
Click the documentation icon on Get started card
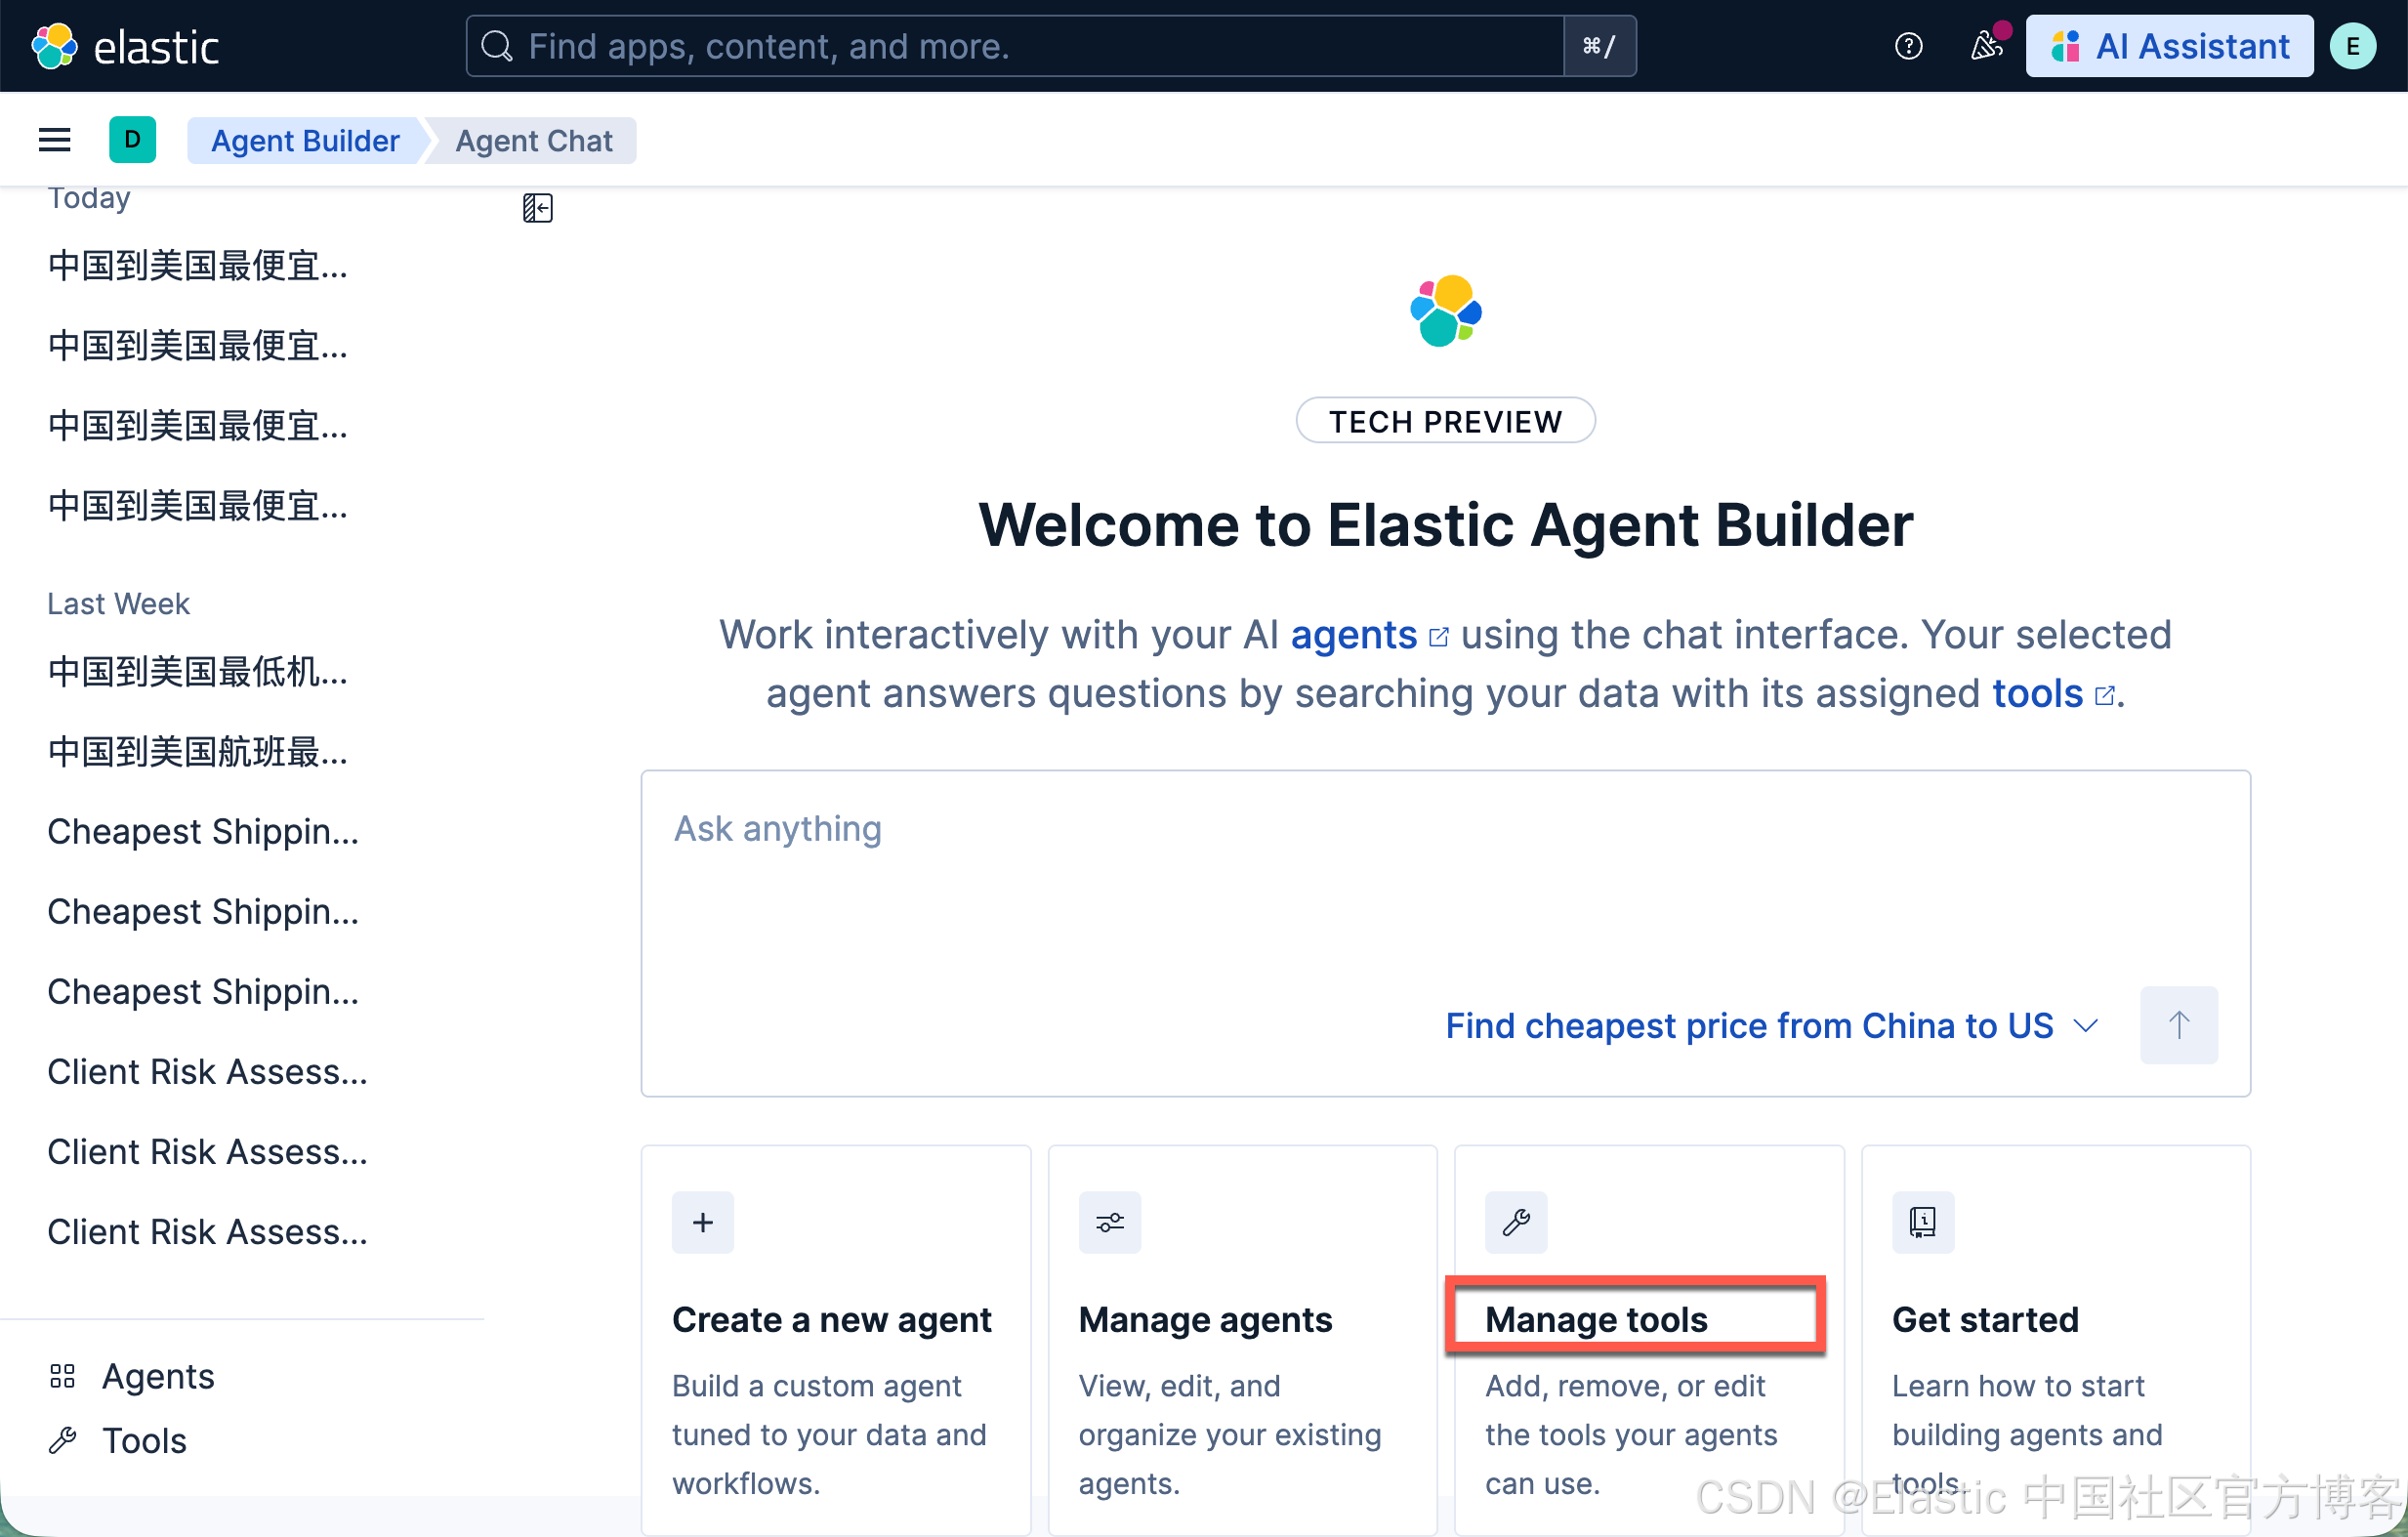(x=1922, y=1222)
